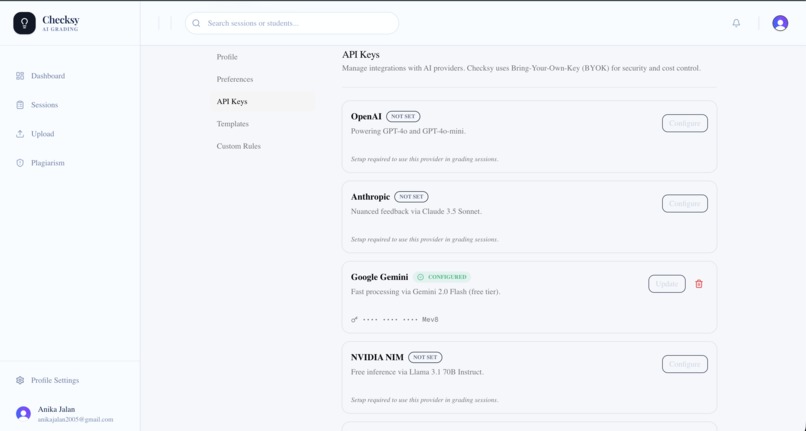This screenshot has height=431, width=806.
Task: Click 'Nuanced feedback via Claude 3.5 Sonnet' text
Action: 416,211
